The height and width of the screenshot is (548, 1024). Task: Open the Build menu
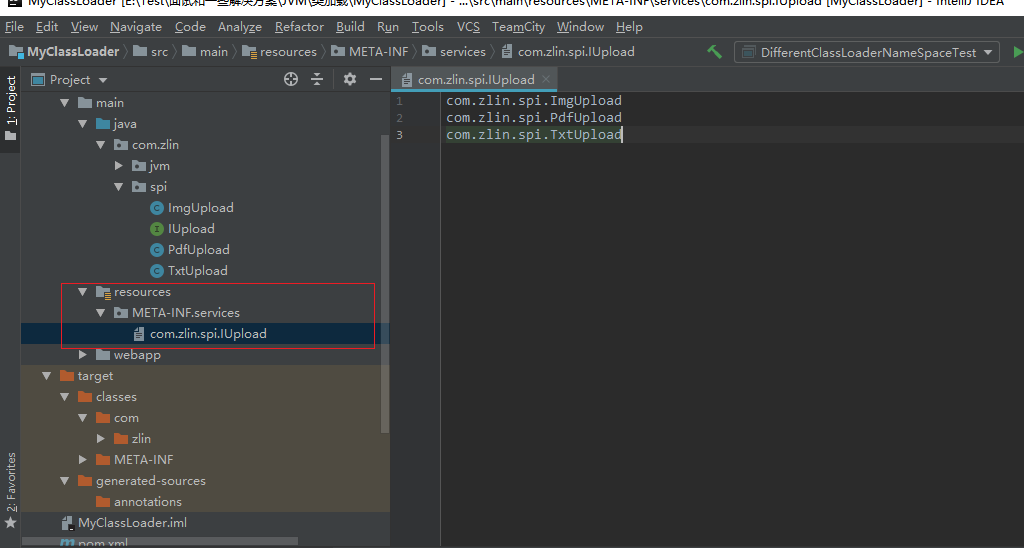coord(350,27)
